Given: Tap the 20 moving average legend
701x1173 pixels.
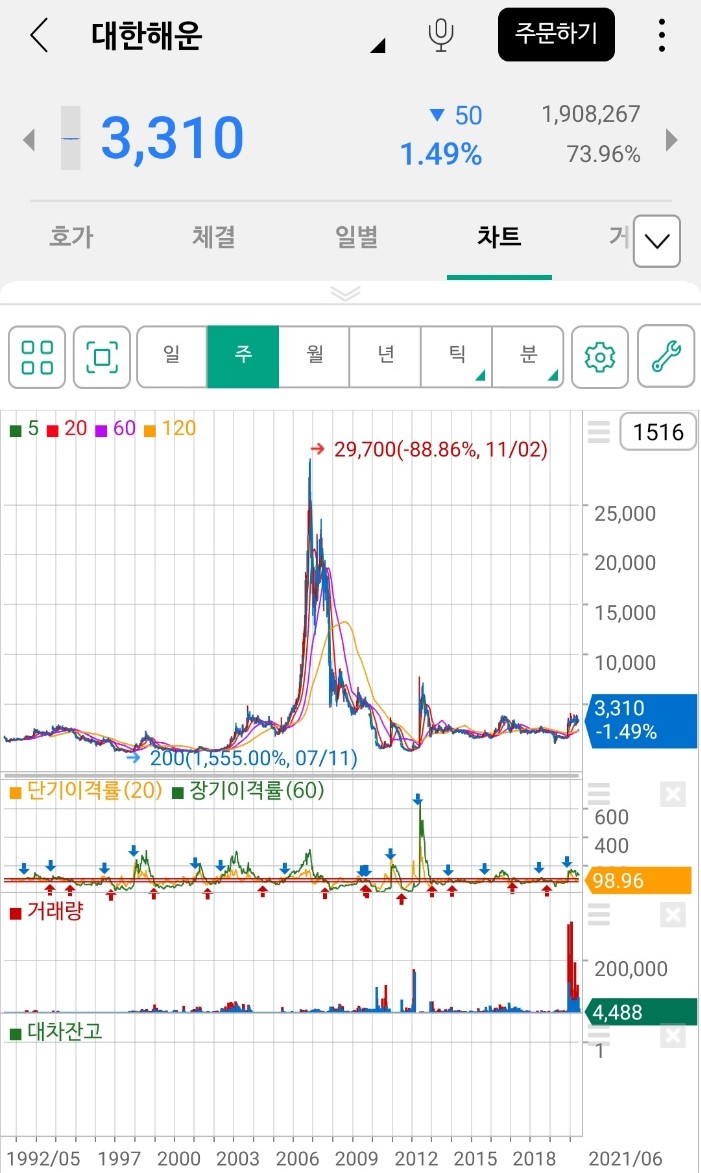Looking at the screenshot, I should point(67,429).
